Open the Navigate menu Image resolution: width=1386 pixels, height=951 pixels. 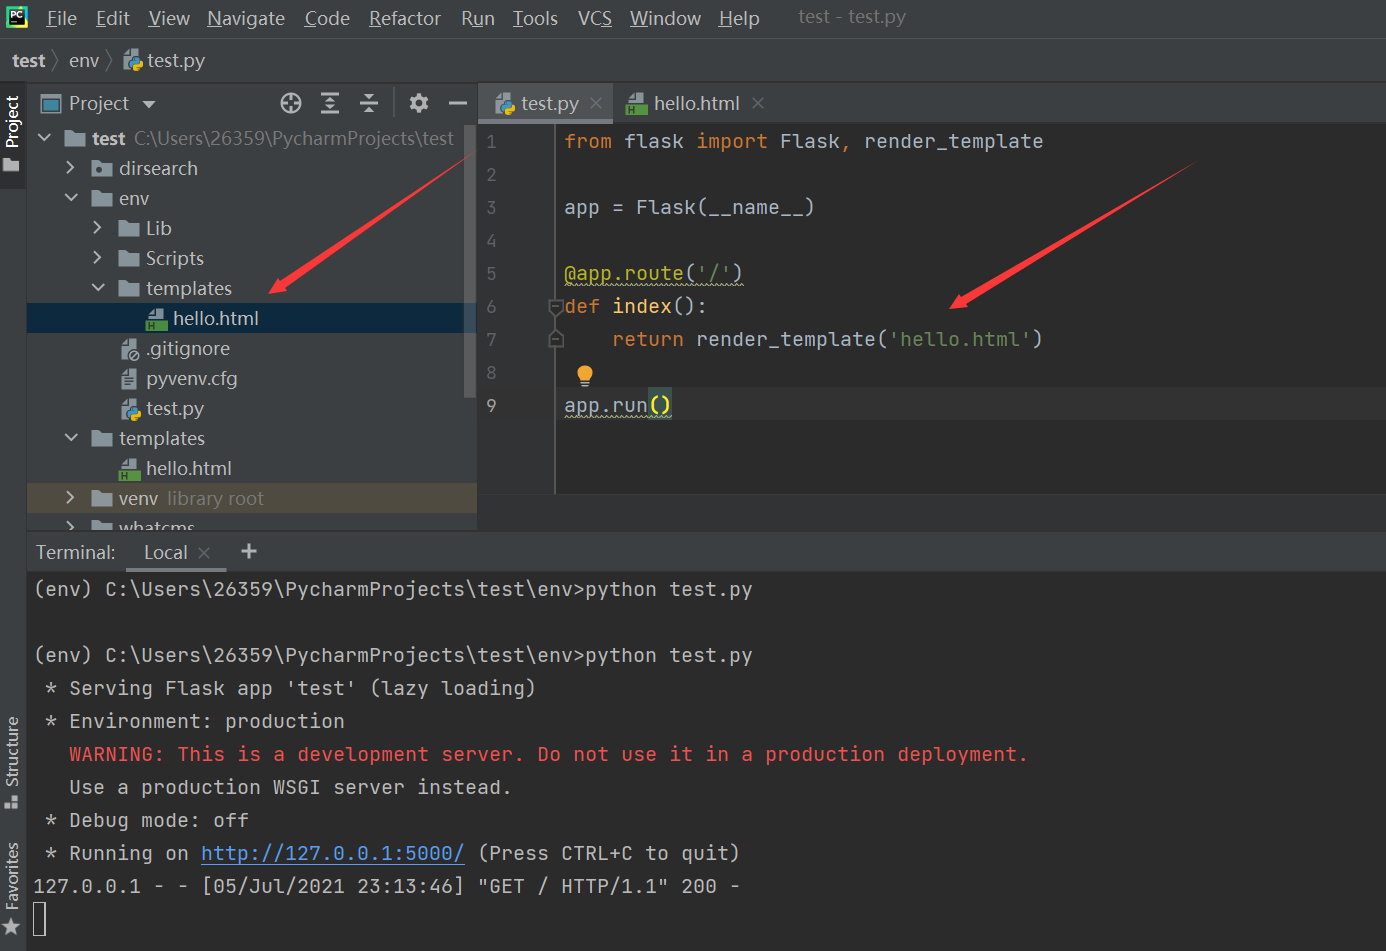pos(246,18)
